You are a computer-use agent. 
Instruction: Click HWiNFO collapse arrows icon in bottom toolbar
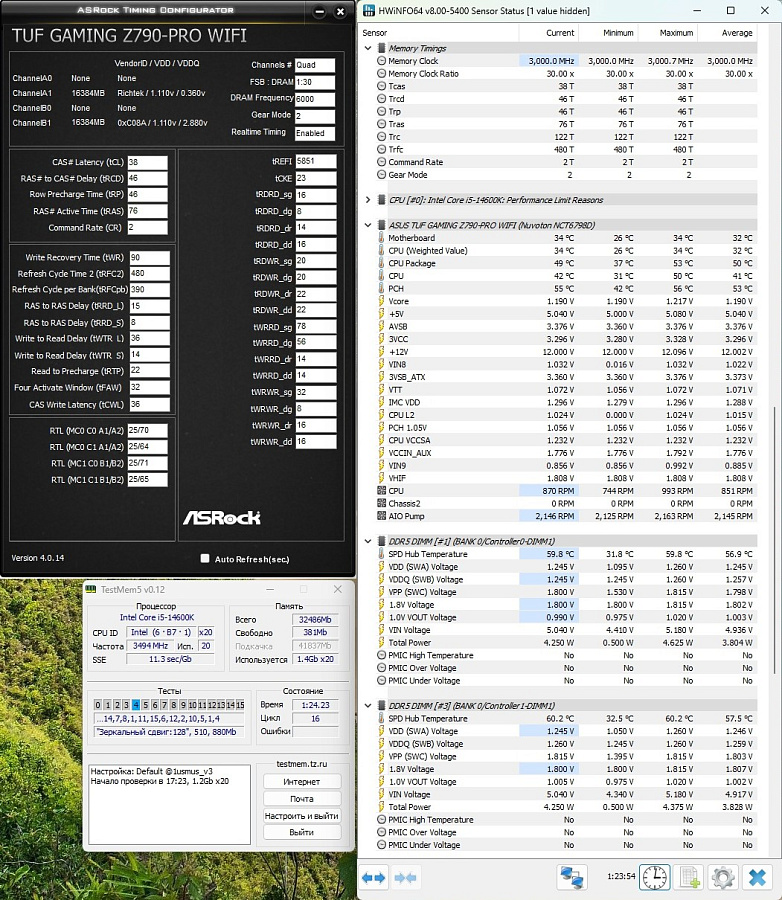point(406,878)
